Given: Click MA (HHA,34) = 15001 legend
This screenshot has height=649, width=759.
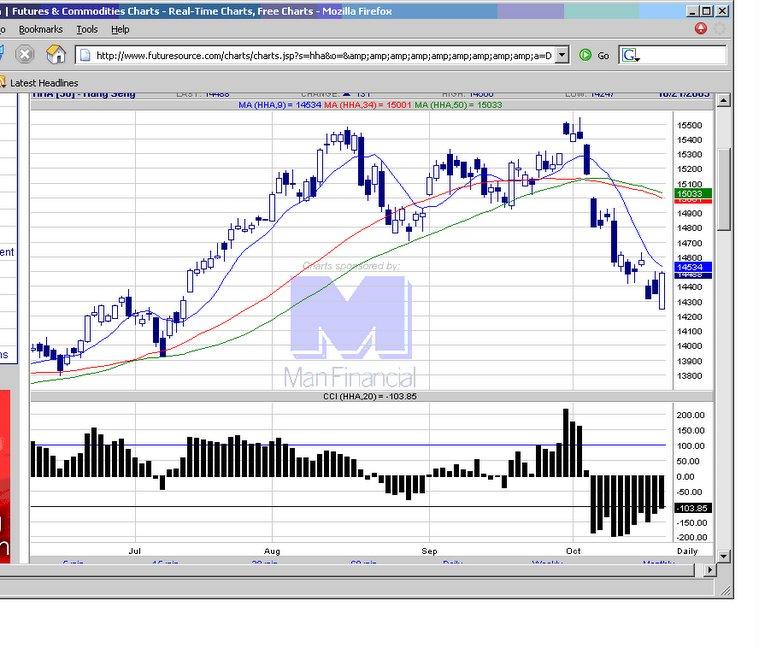Looking at the screenshot, I should tap(367, 105).
